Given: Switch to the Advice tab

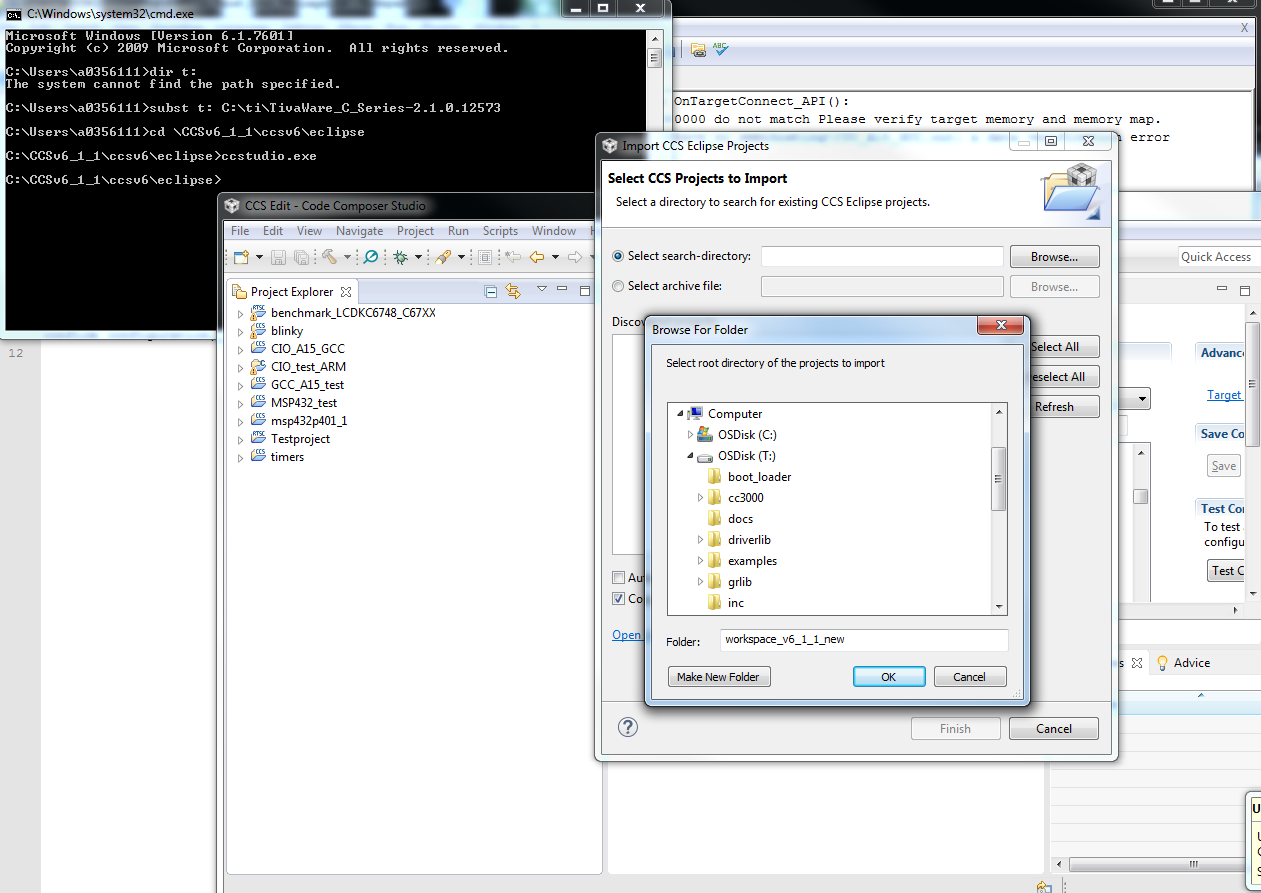Looking at the screenshot, I should 1183,663.
